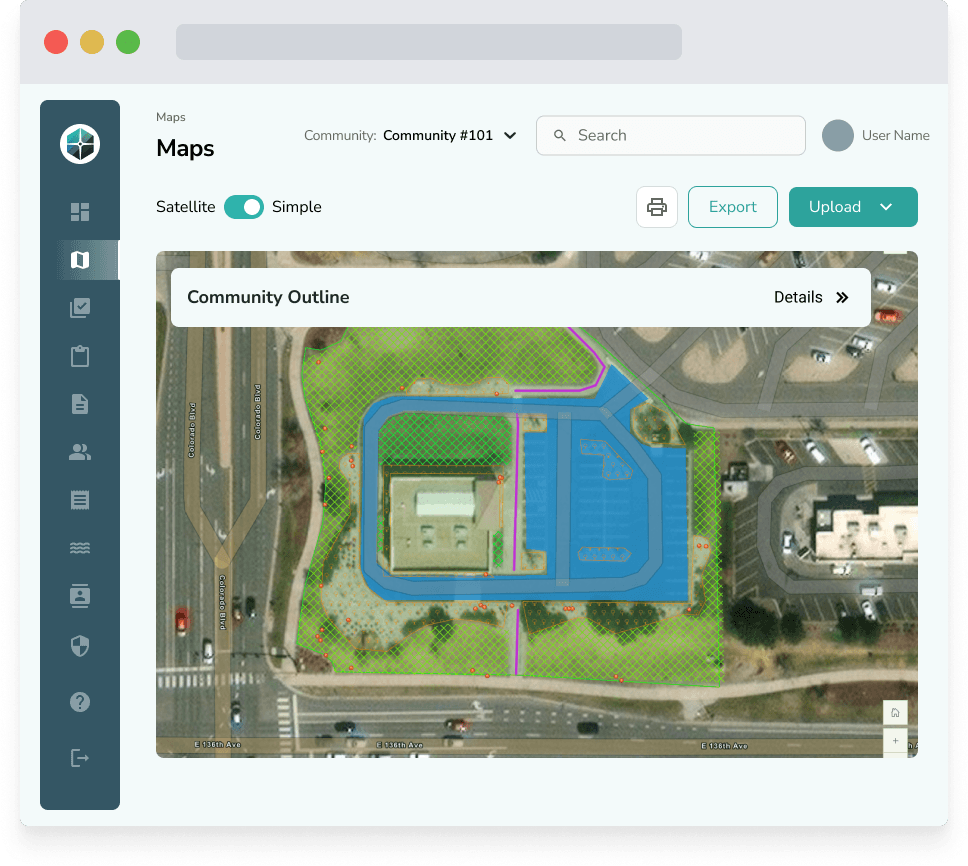Click the User Name profile avatar

(837, 136)
